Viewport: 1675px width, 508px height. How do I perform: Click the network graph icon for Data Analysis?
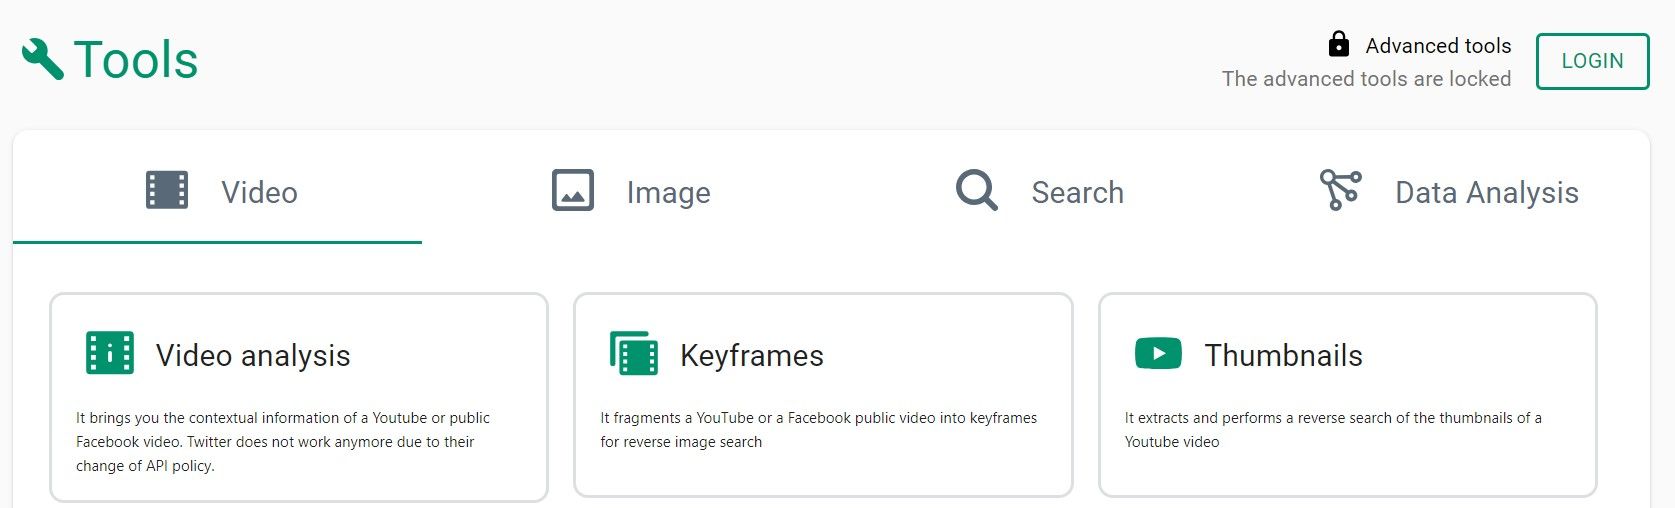(1340, 189)
